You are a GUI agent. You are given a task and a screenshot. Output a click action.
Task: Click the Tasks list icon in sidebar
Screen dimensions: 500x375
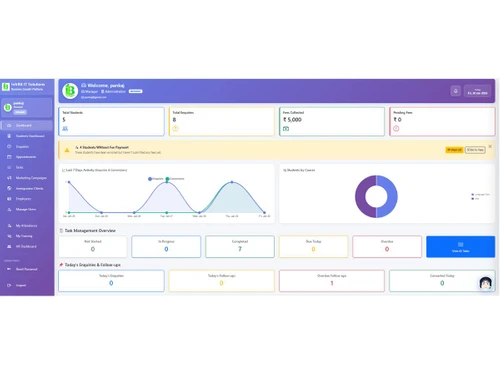click(9, 167)
